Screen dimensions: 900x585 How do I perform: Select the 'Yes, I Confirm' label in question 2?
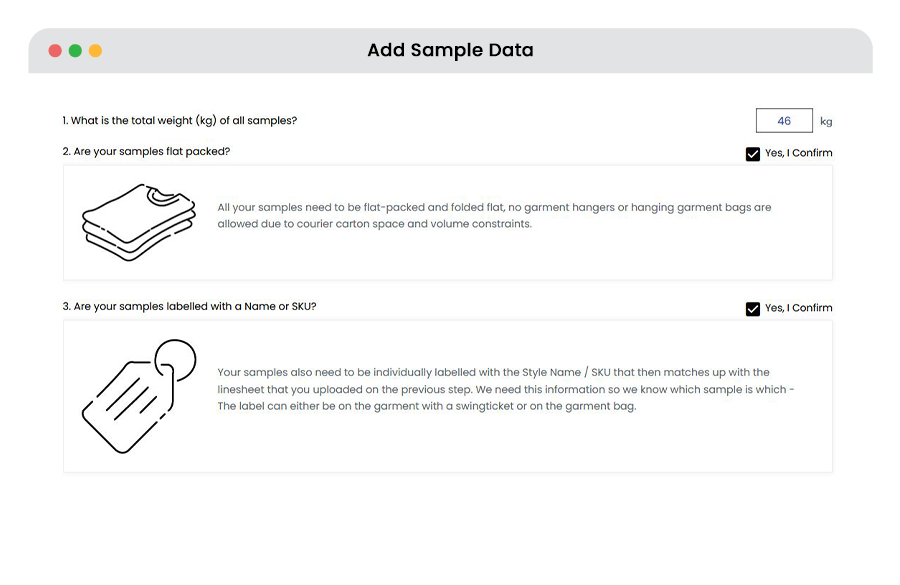point(798,153)
